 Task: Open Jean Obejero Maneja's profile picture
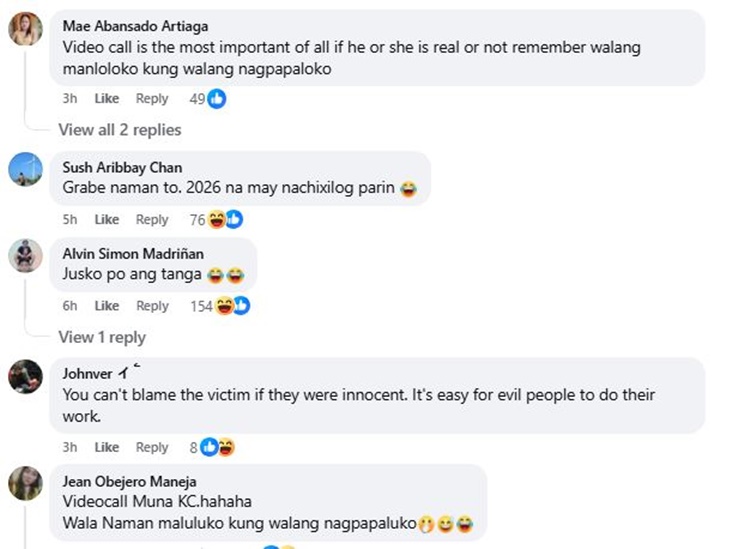[x=25, y=483]
